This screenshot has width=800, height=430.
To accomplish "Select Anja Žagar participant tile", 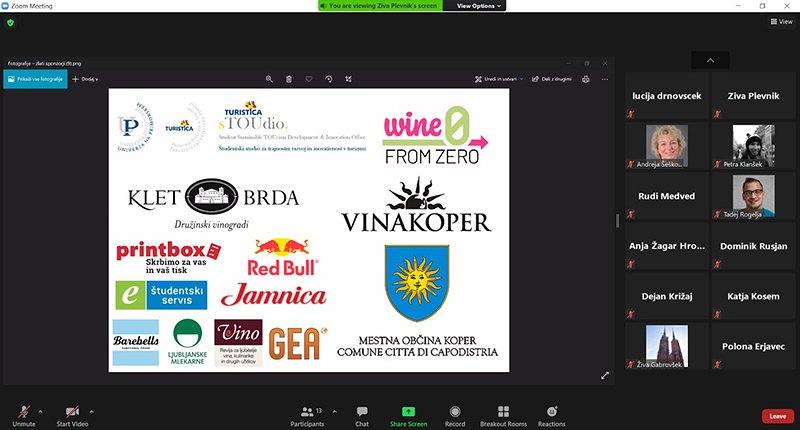I will (667, 246).
